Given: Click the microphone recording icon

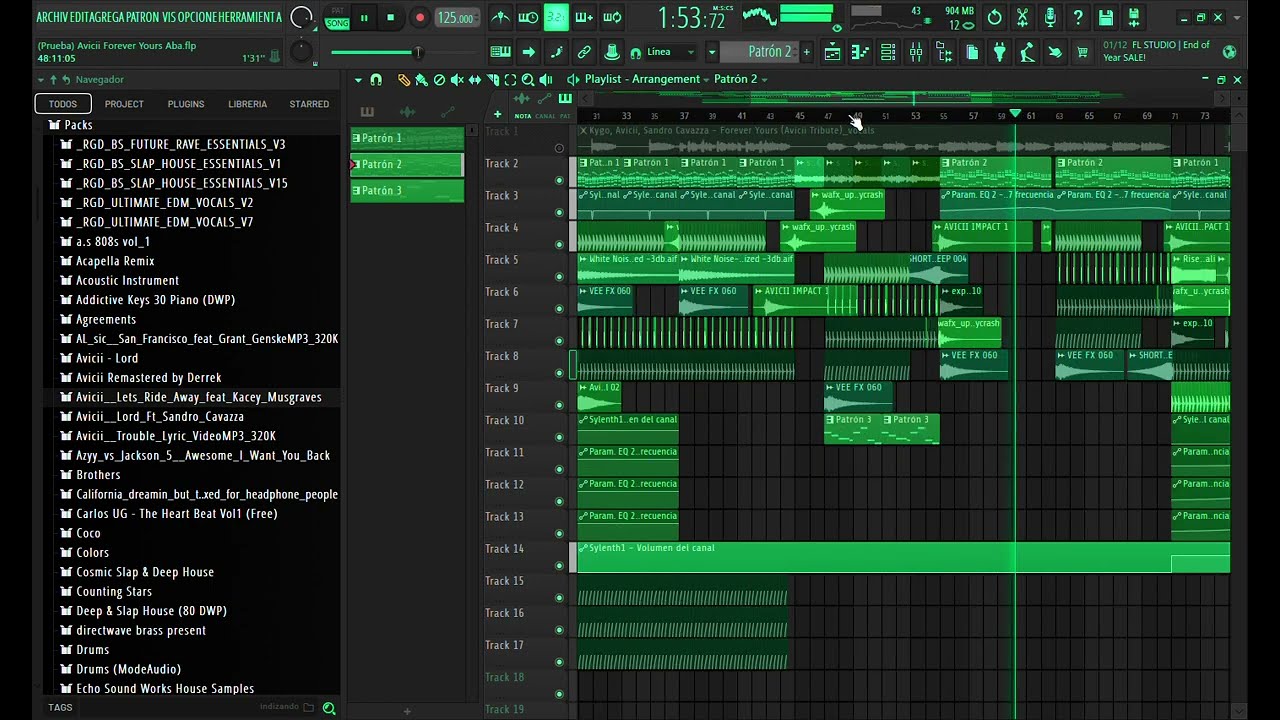Looking at the screenshot, I should (x=1050, y=17).
